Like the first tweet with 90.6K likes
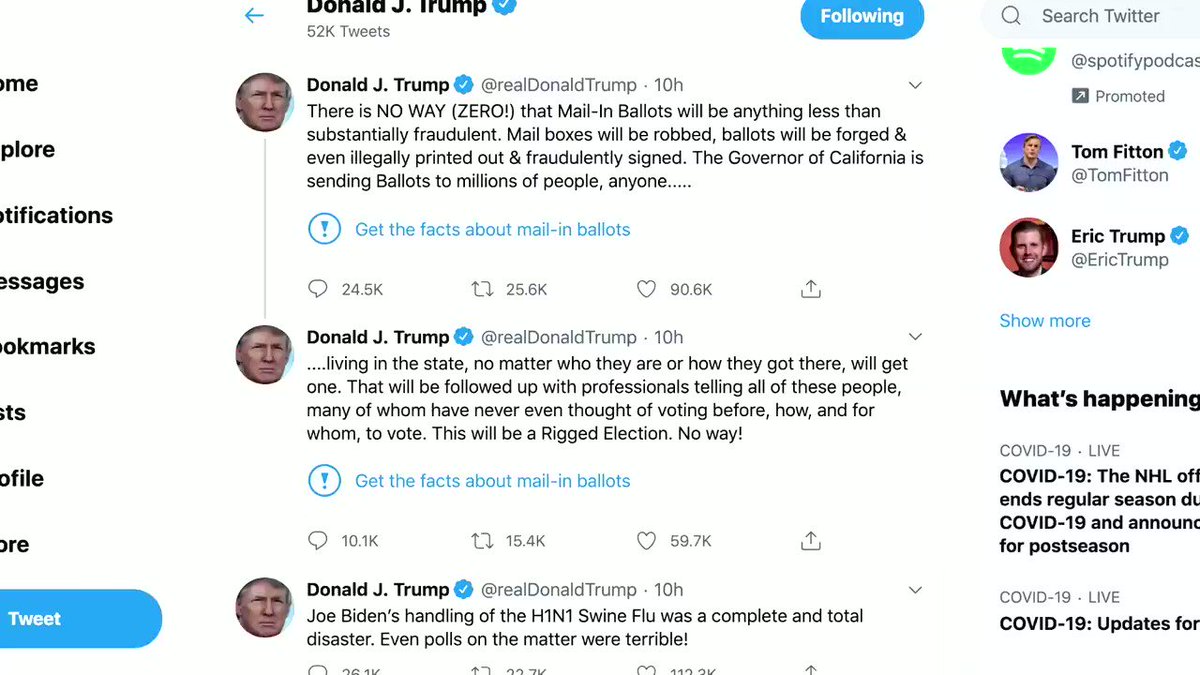This screenshot has width=1200, height=675. [x=646, y=289]
